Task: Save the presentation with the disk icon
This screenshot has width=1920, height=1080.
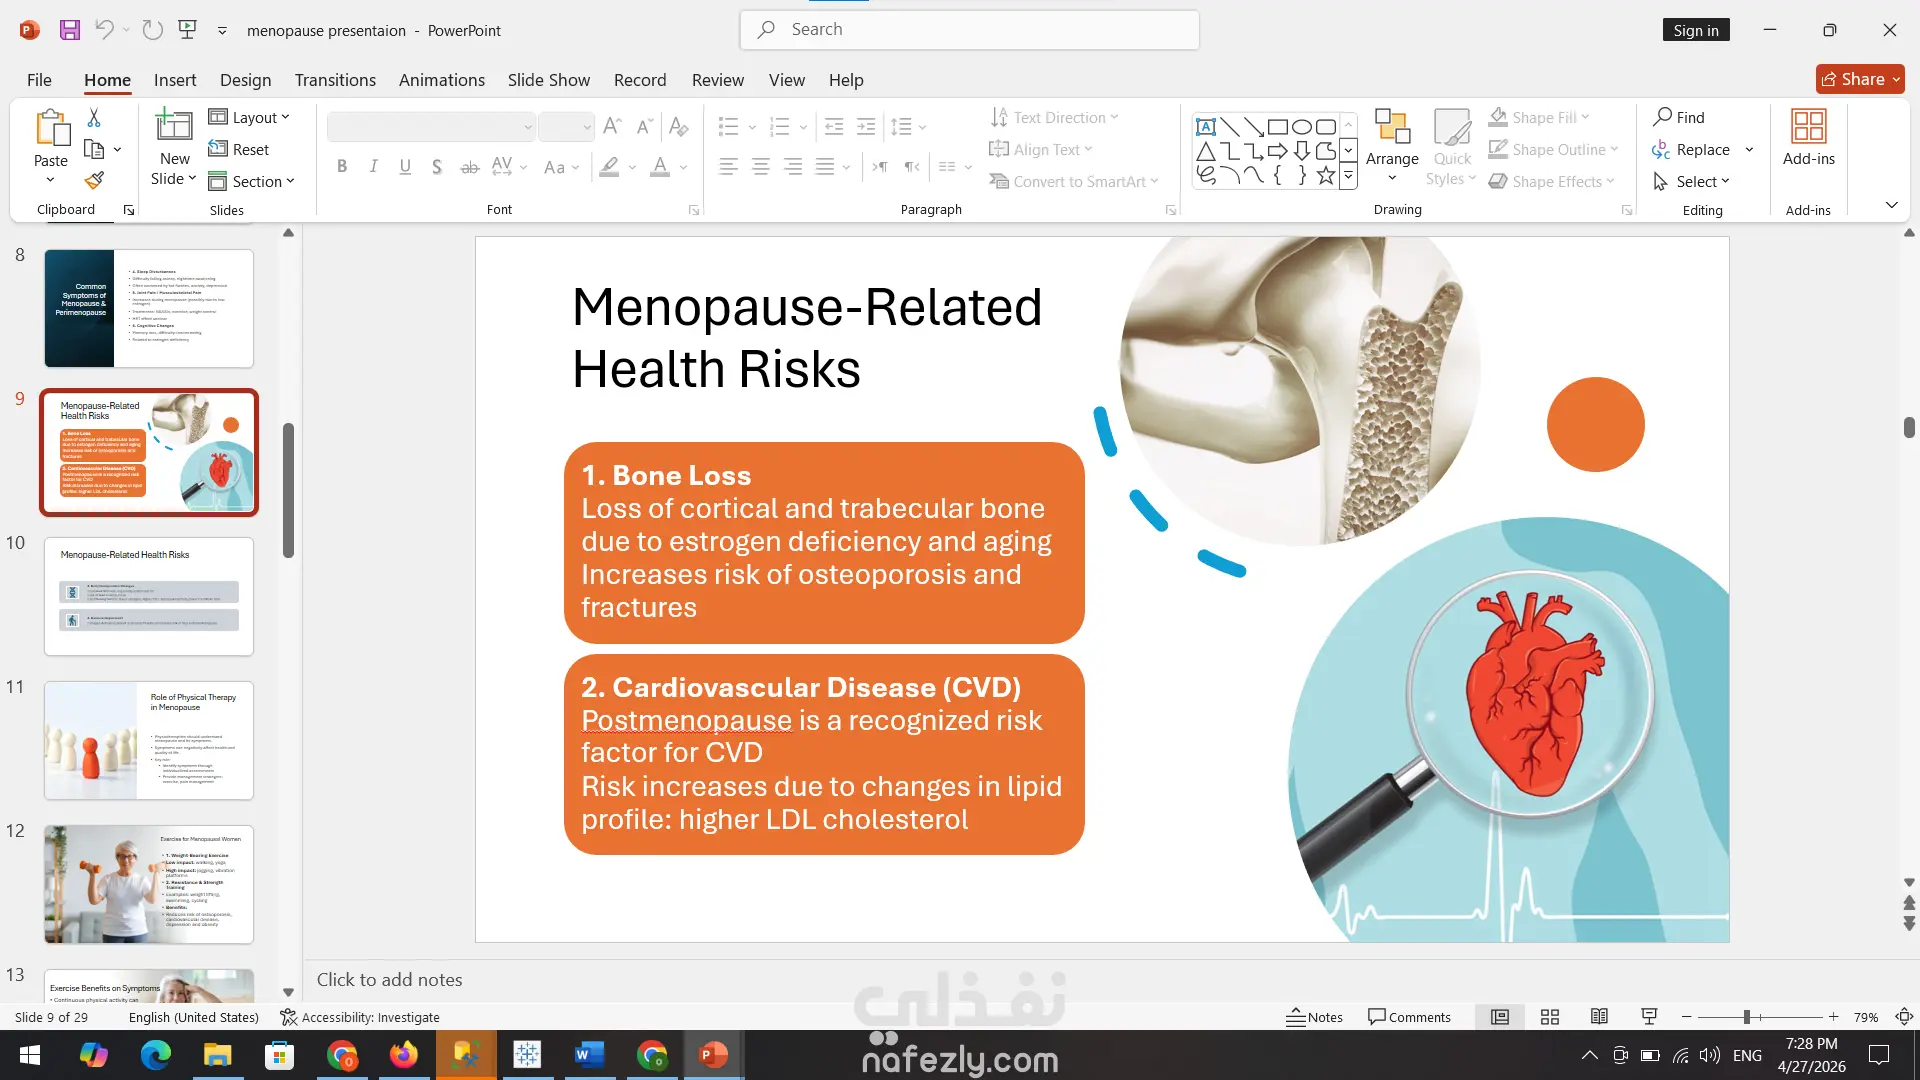Action: click(69, 30)
